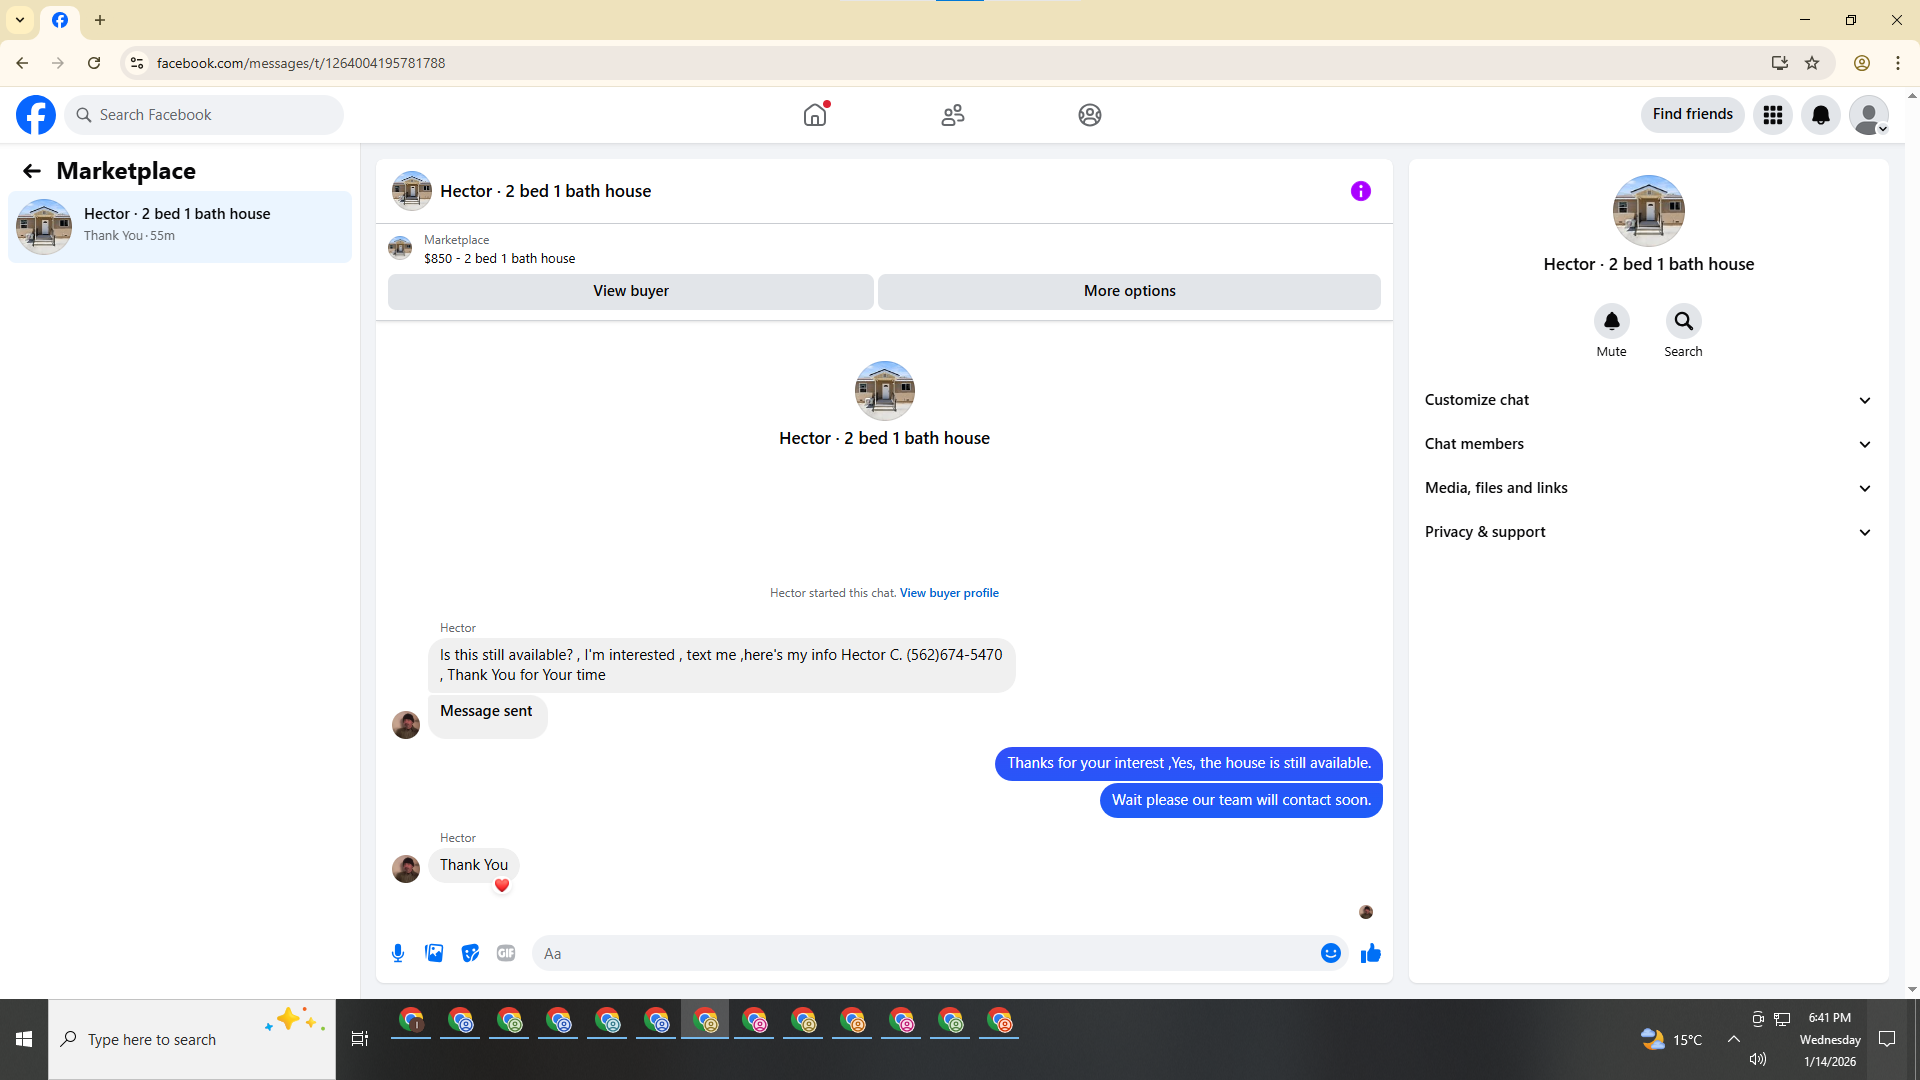Open View buyer profile link
This screenshot has height=1080, width=1920.
948,593
